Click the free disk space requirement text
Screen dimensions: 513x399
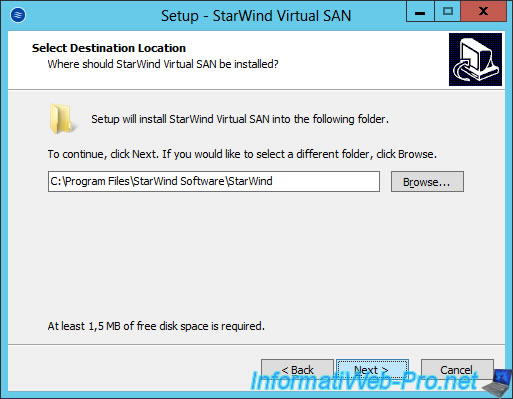(156, 326)
